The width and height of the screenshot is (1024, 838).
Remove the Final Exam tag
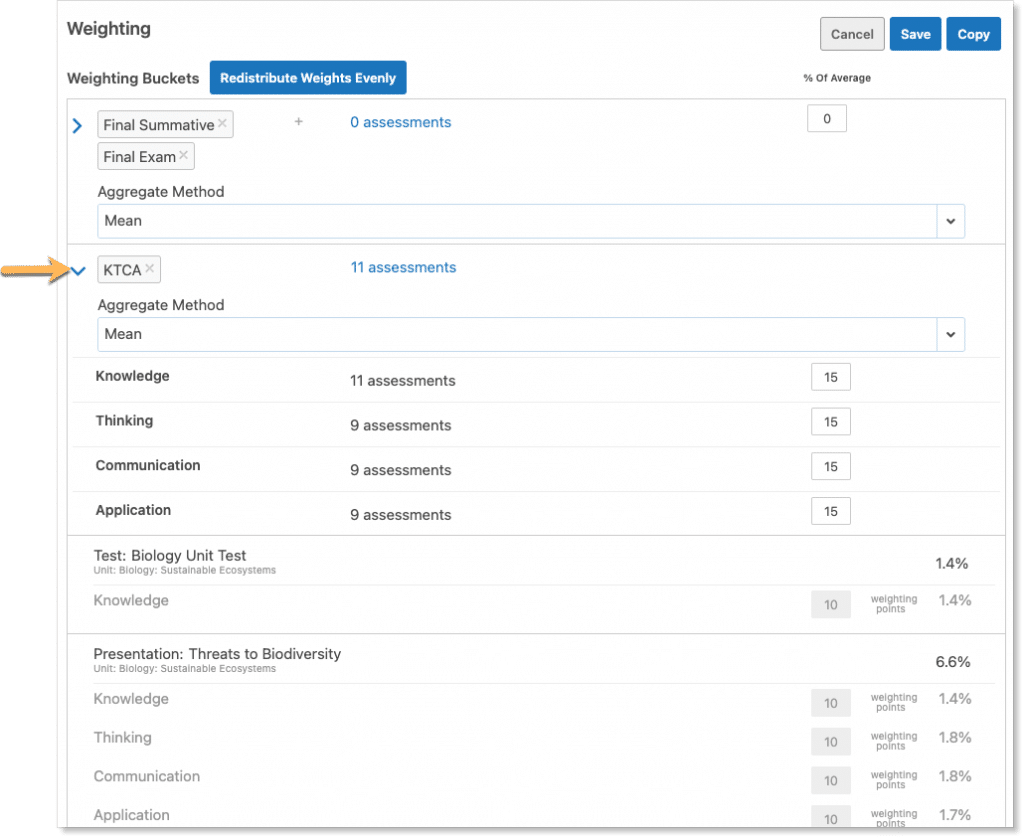point(184,156)
